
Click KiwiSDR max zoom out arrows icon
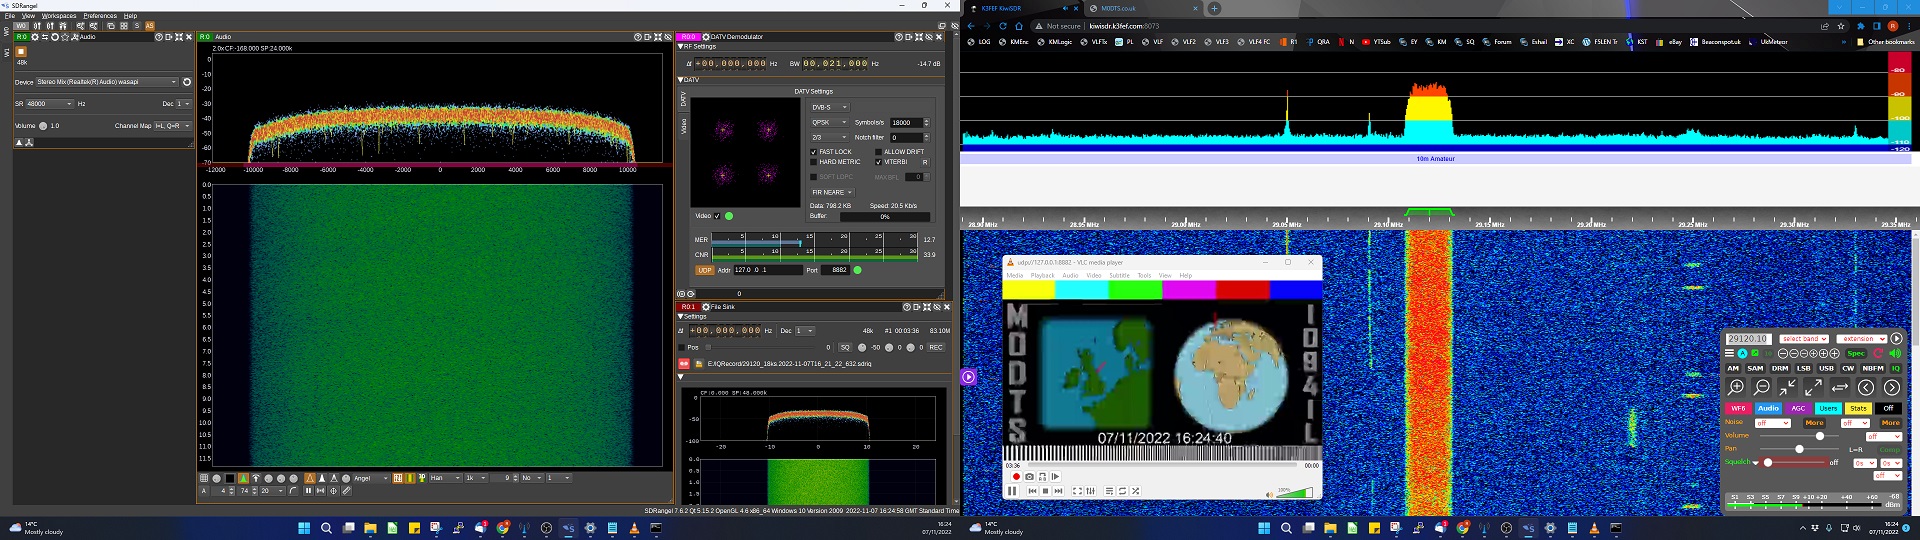coord(1814,387)
